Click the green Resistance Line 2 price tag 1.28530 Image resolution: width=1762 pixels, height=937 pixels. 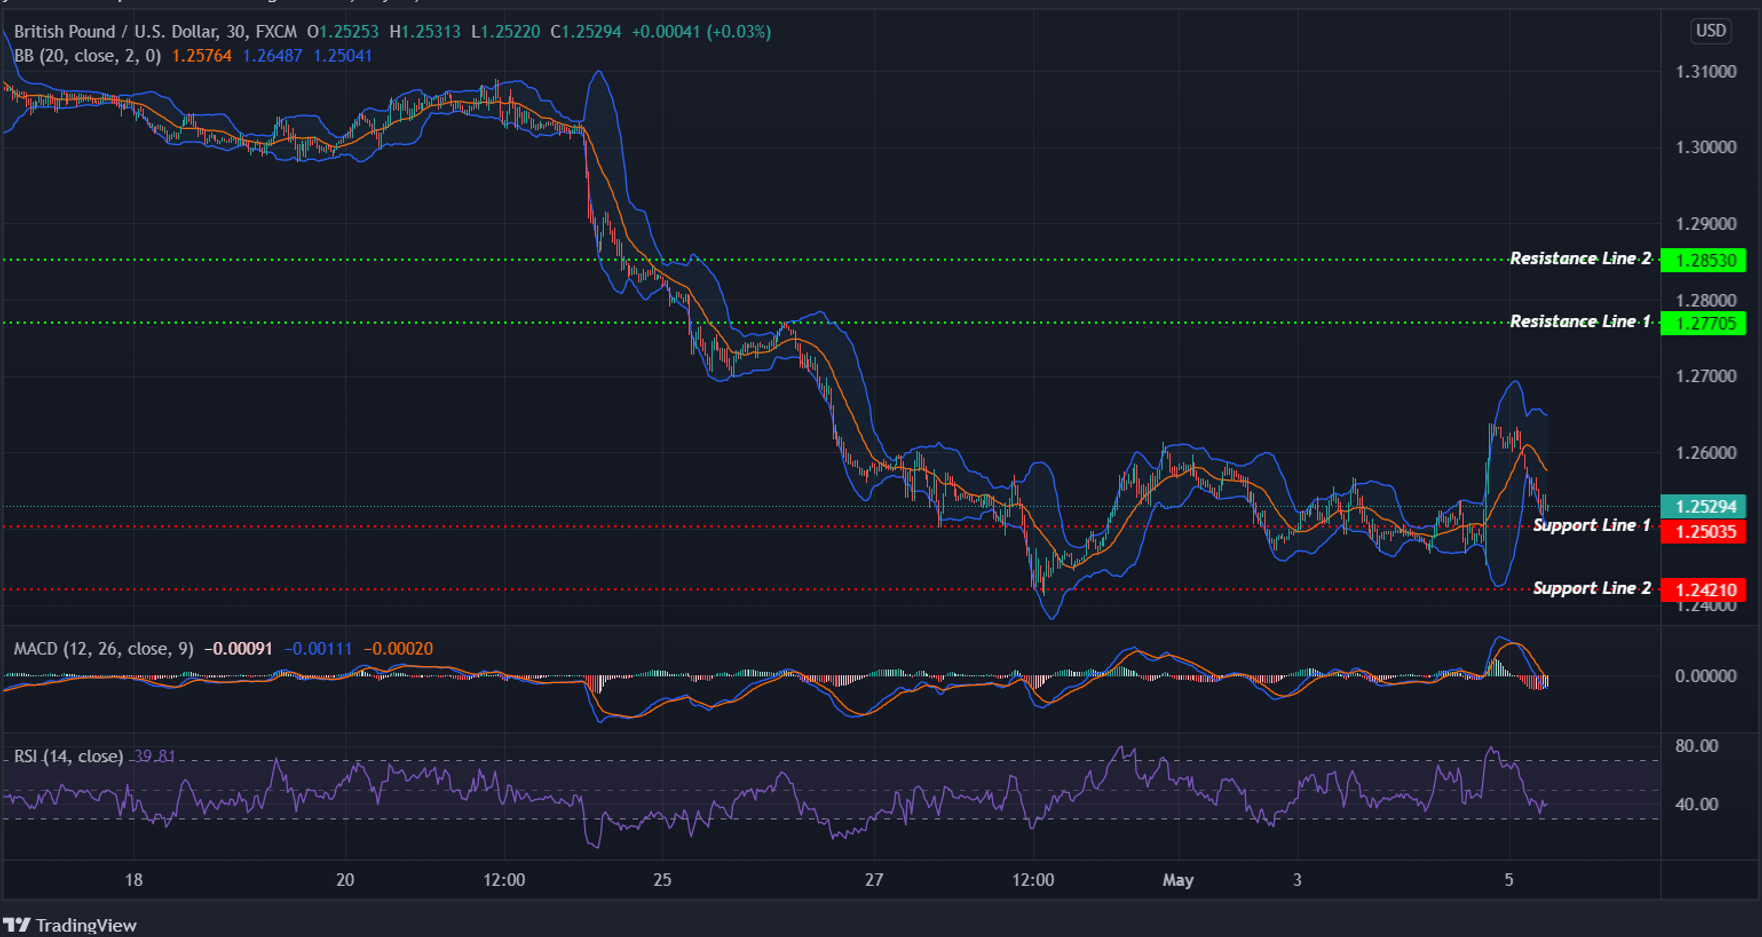(1704, 260)
